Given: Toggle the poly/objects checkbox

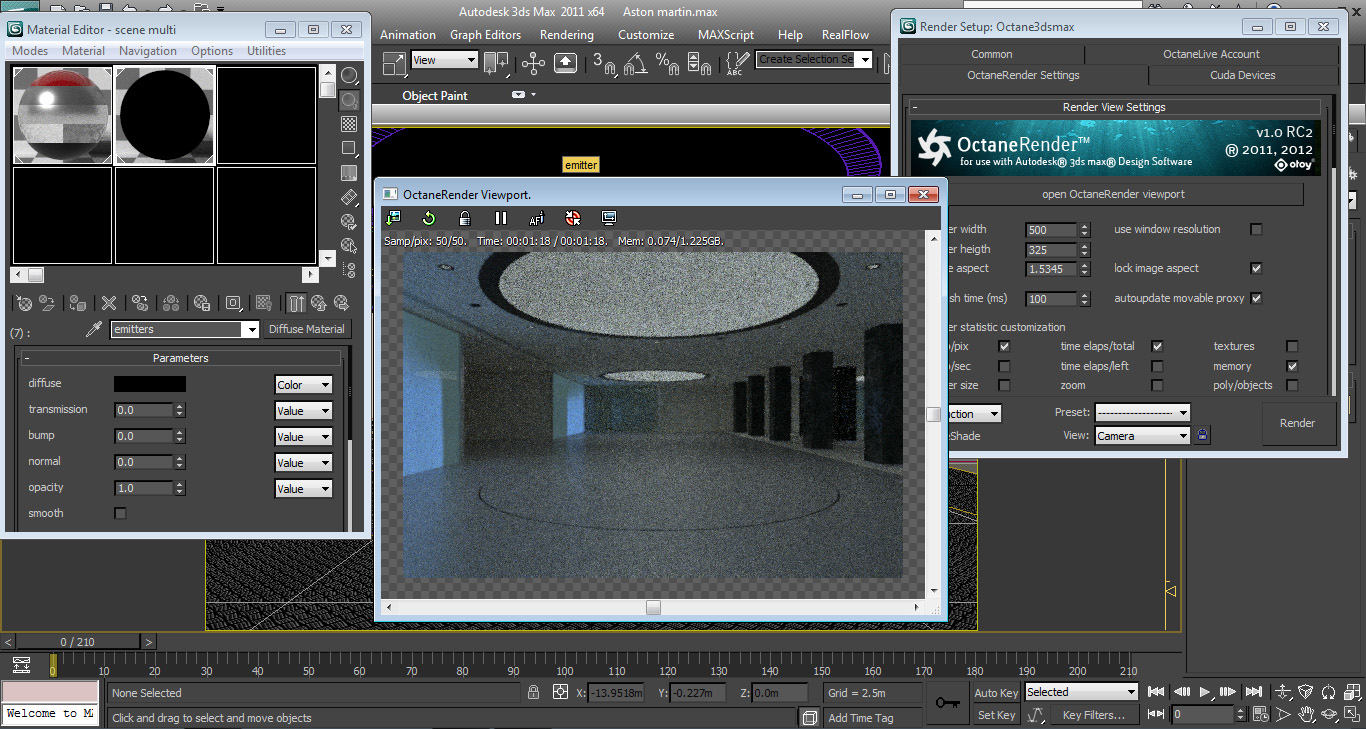Looking at the screenshot, I should [1292, 385].
